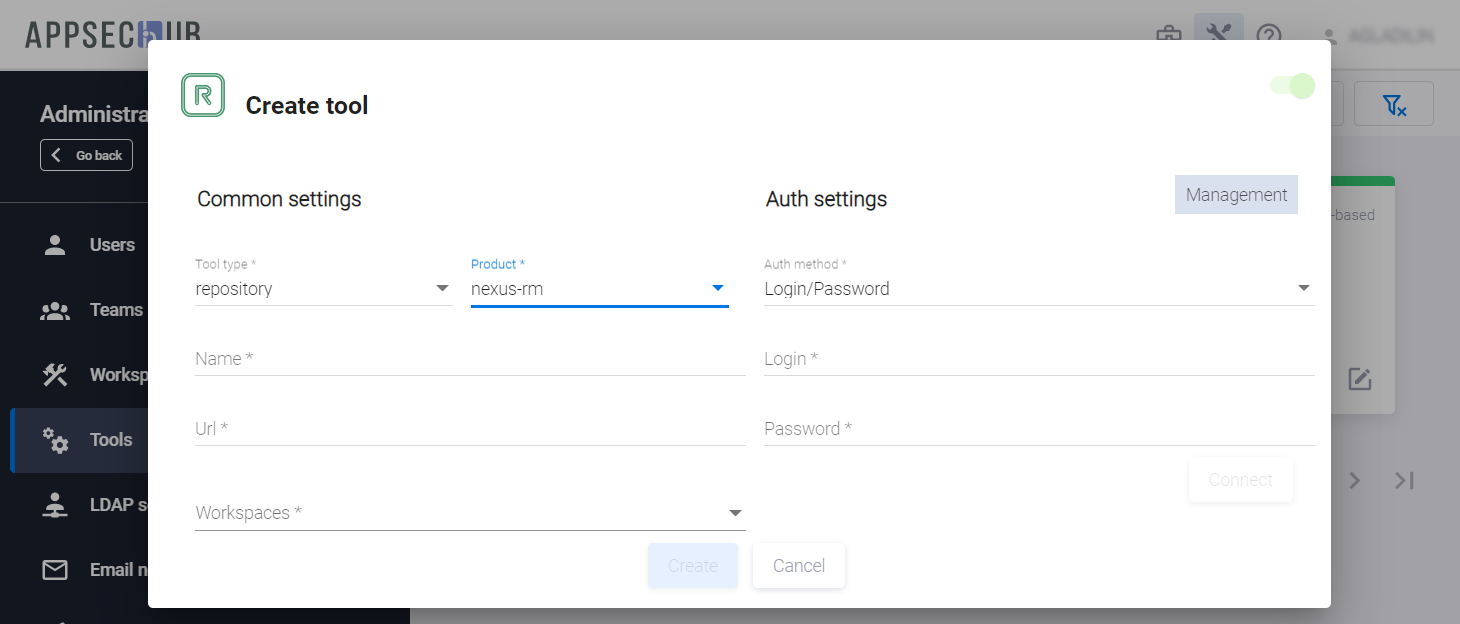Select Tools in the administration sidebar
Image resolution: width=1460 pixels, height=624 pixels.
tap(110, 440)
